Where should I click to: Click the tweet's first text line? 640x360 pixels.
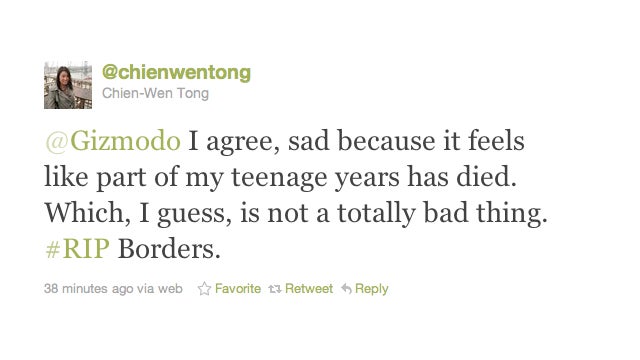click(284, 141)
